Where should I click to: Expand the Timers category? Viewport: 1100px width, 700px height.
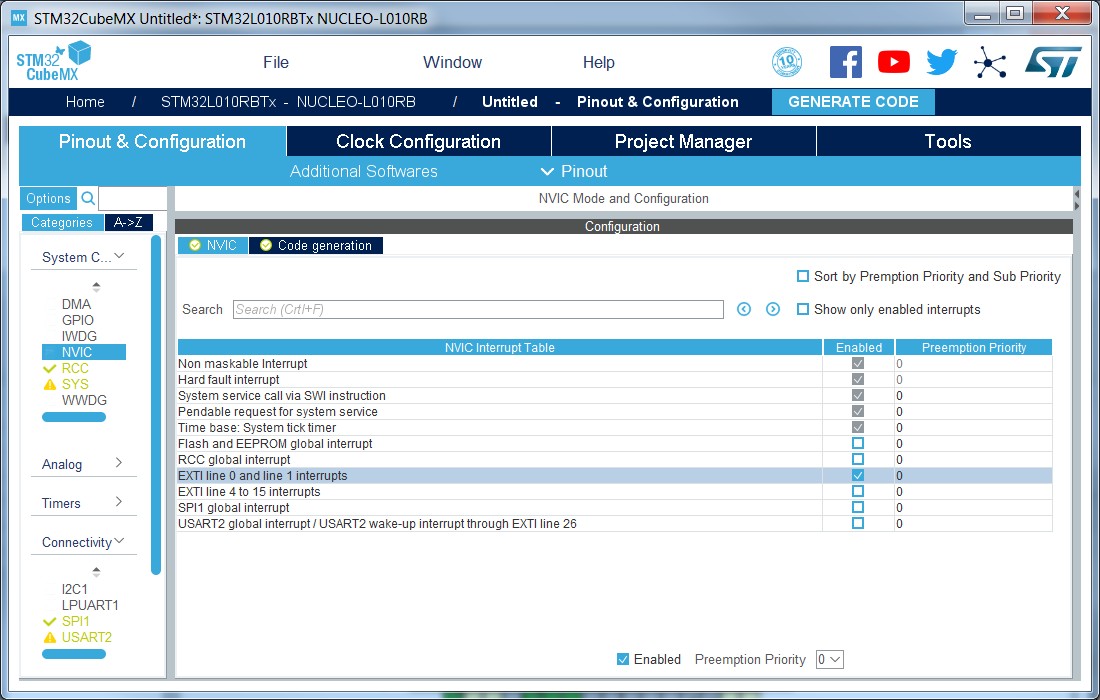click(119, 502)
